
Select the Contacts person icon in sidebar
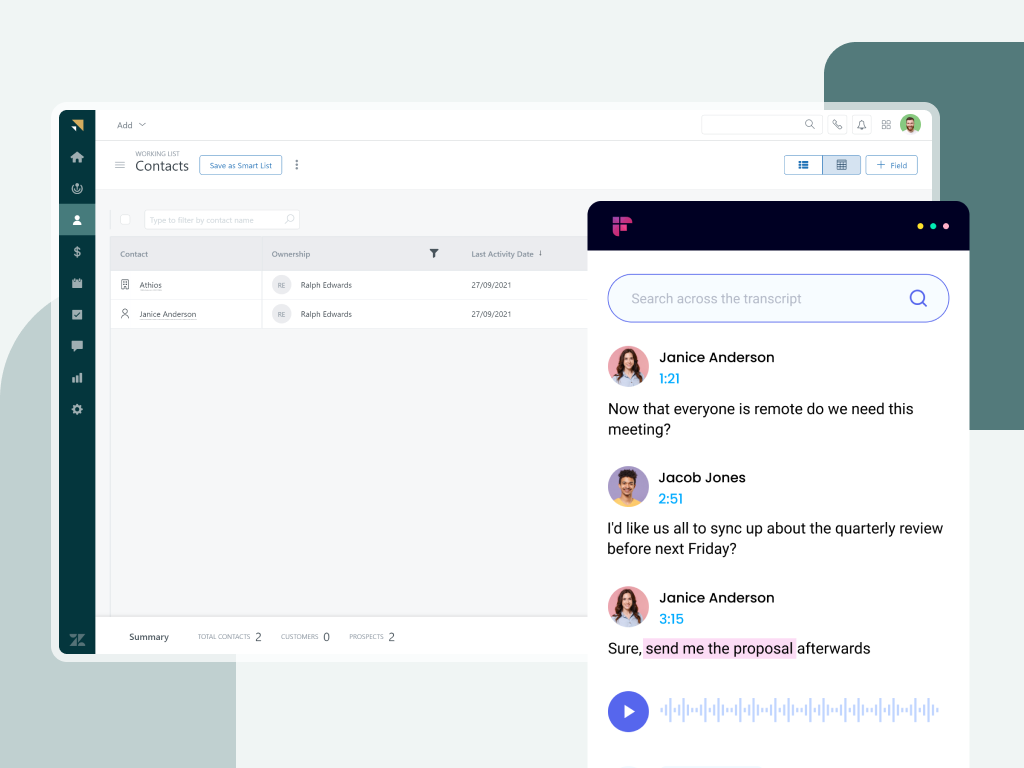pyautogui.click(x=77, y=220)
